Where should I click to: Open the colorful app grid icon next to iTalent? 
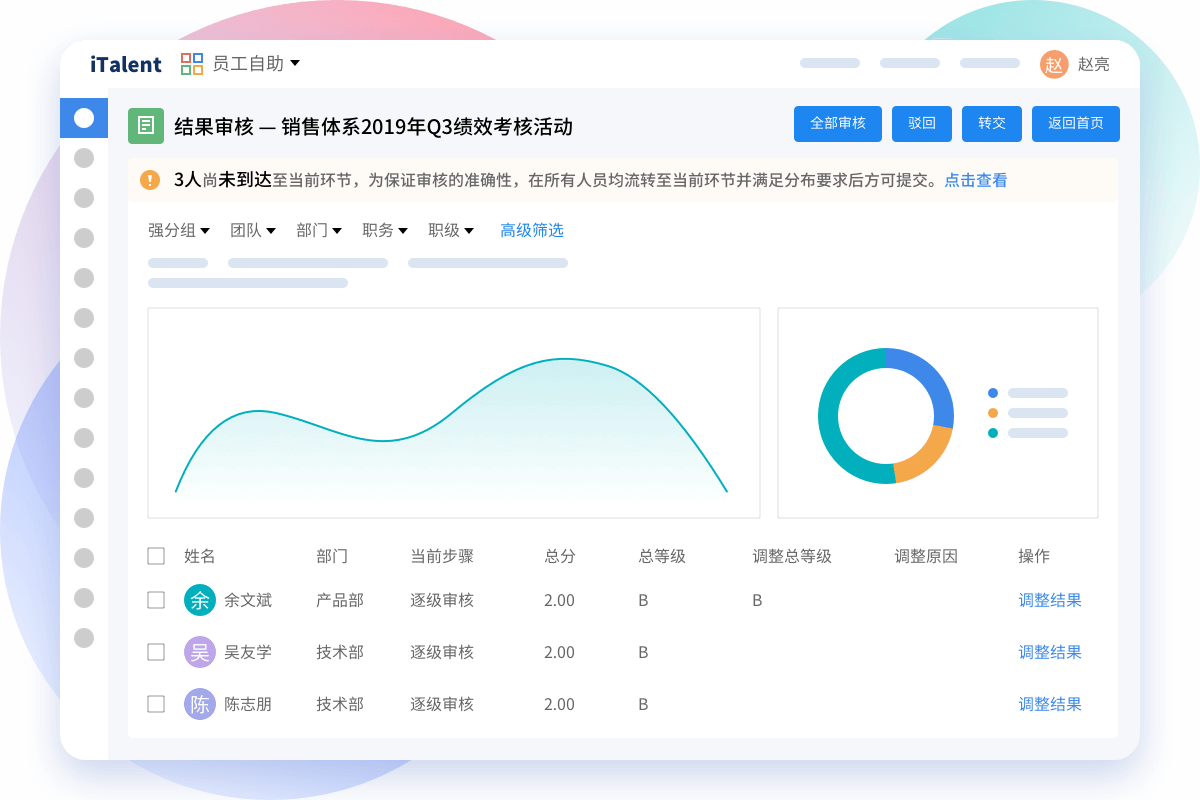tap(191, 63)
